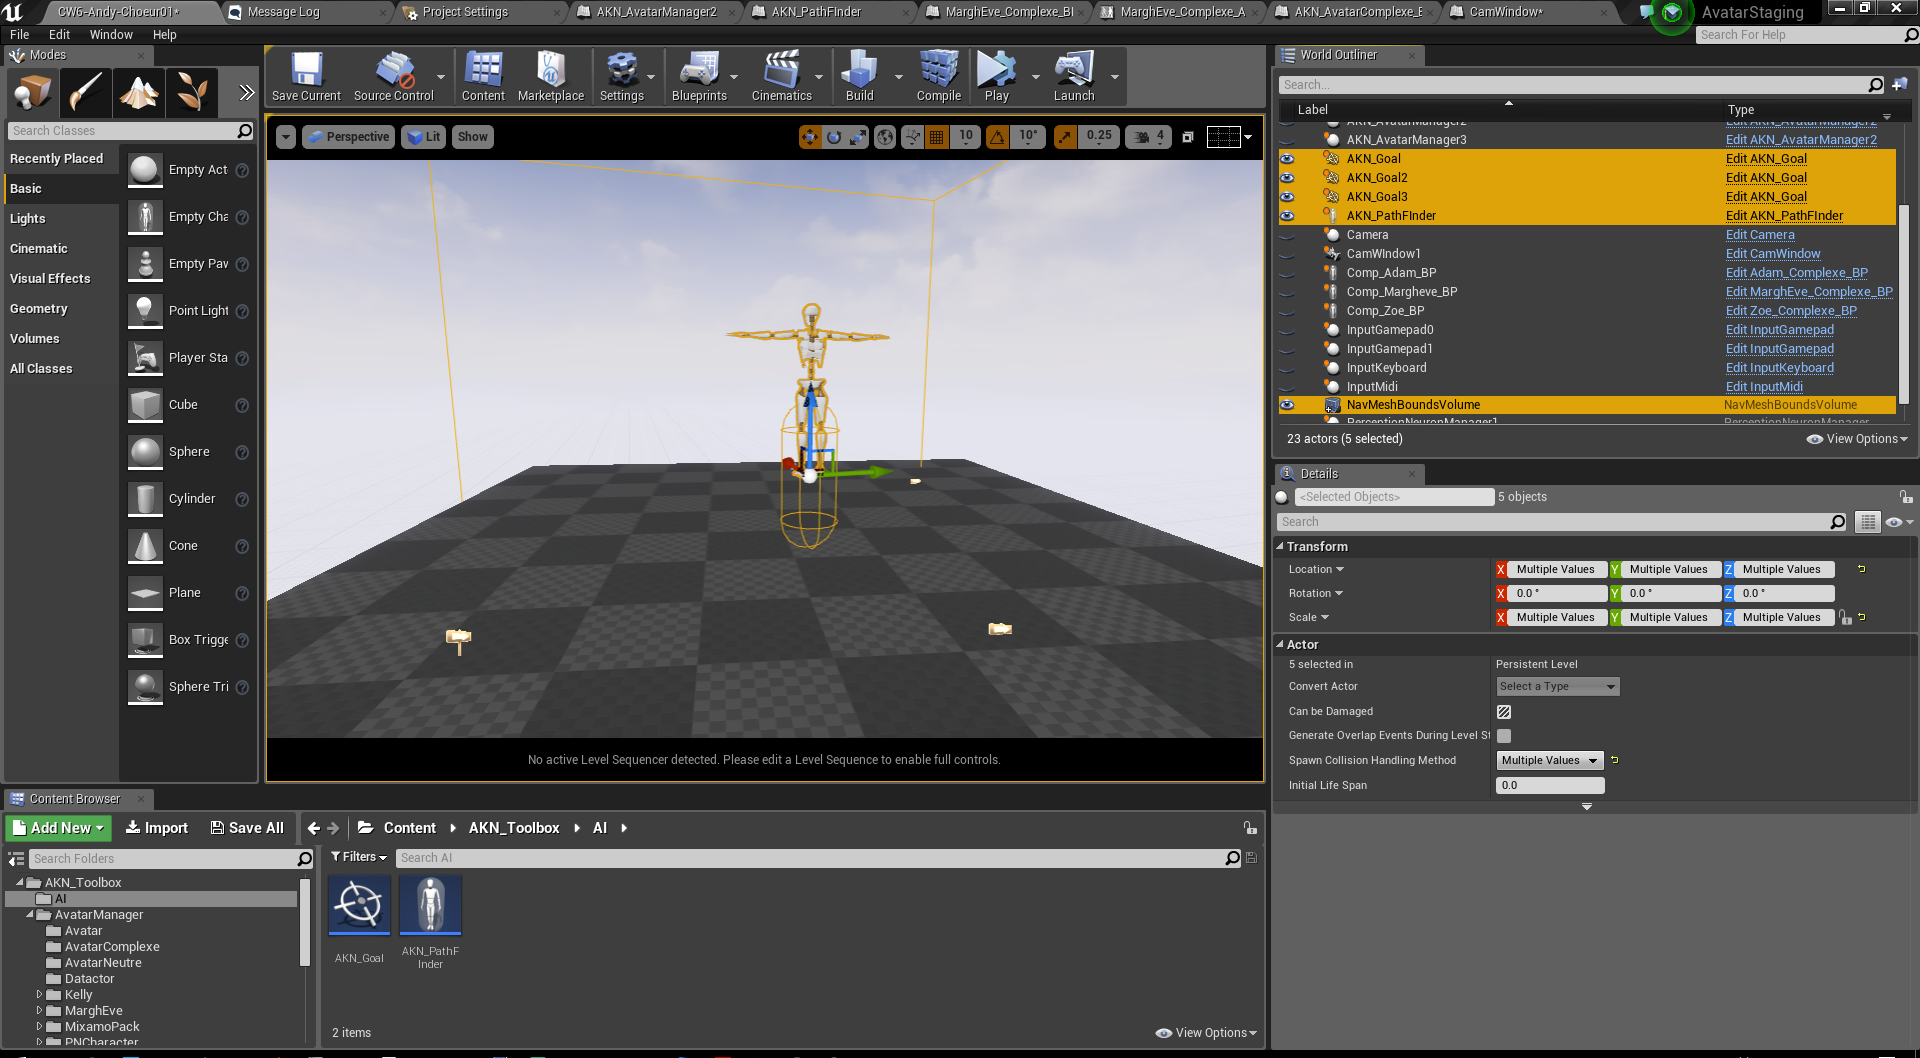Open the Edit menu
The height and width of the screenshot is (1058, 1920).
click(x=59, y=34)
